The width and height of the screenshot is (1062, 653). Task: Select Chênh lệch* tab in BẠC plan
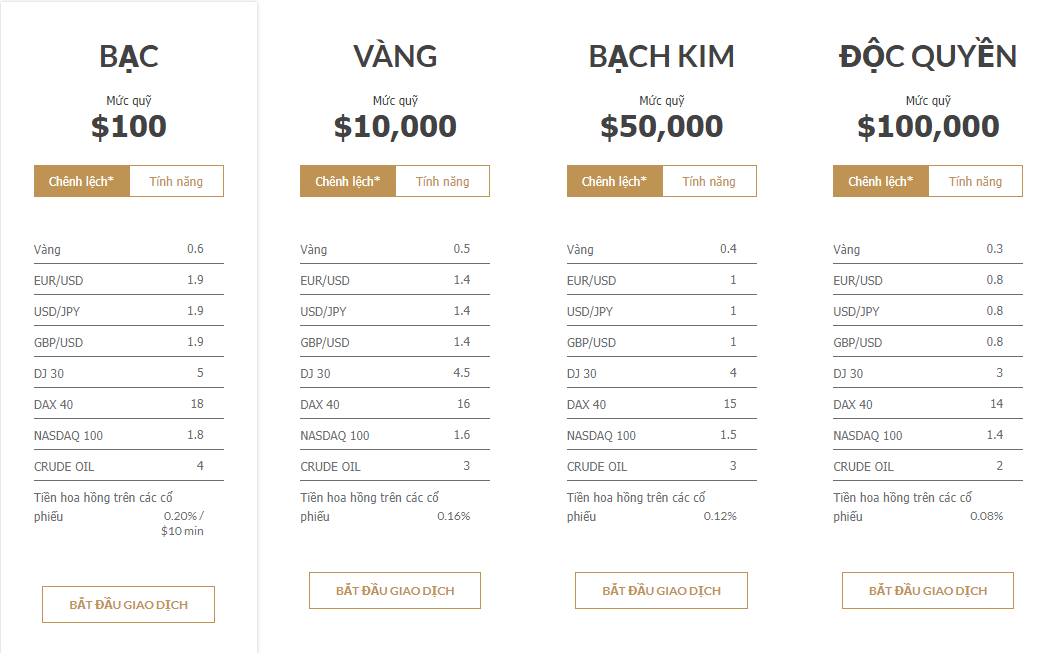[81, 182]
